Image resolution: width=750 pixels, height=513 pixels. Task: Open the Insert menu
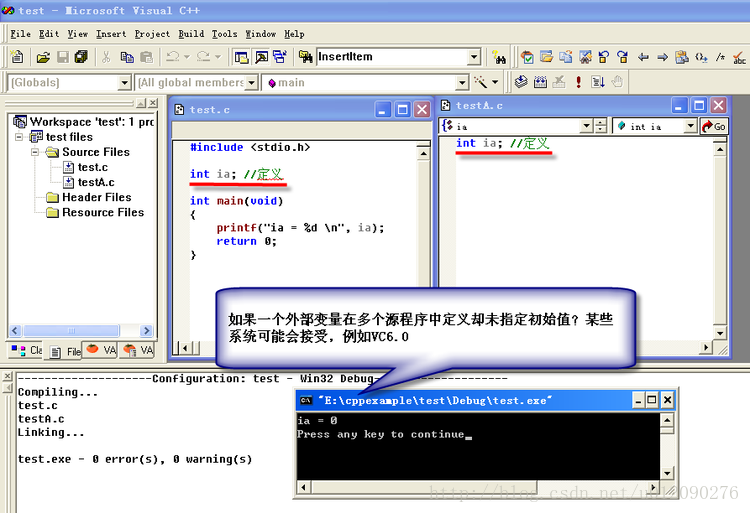point(111,34)
